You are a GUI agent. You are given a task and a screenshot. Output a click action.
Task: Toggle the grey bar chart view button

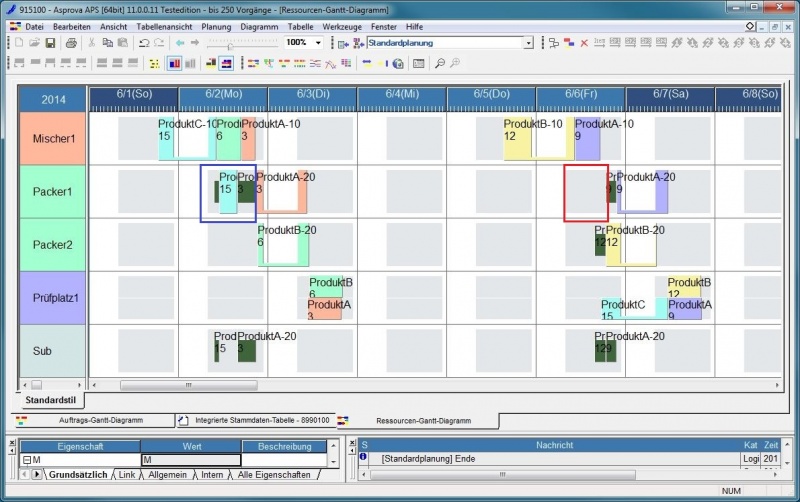(x=190, y=63)
